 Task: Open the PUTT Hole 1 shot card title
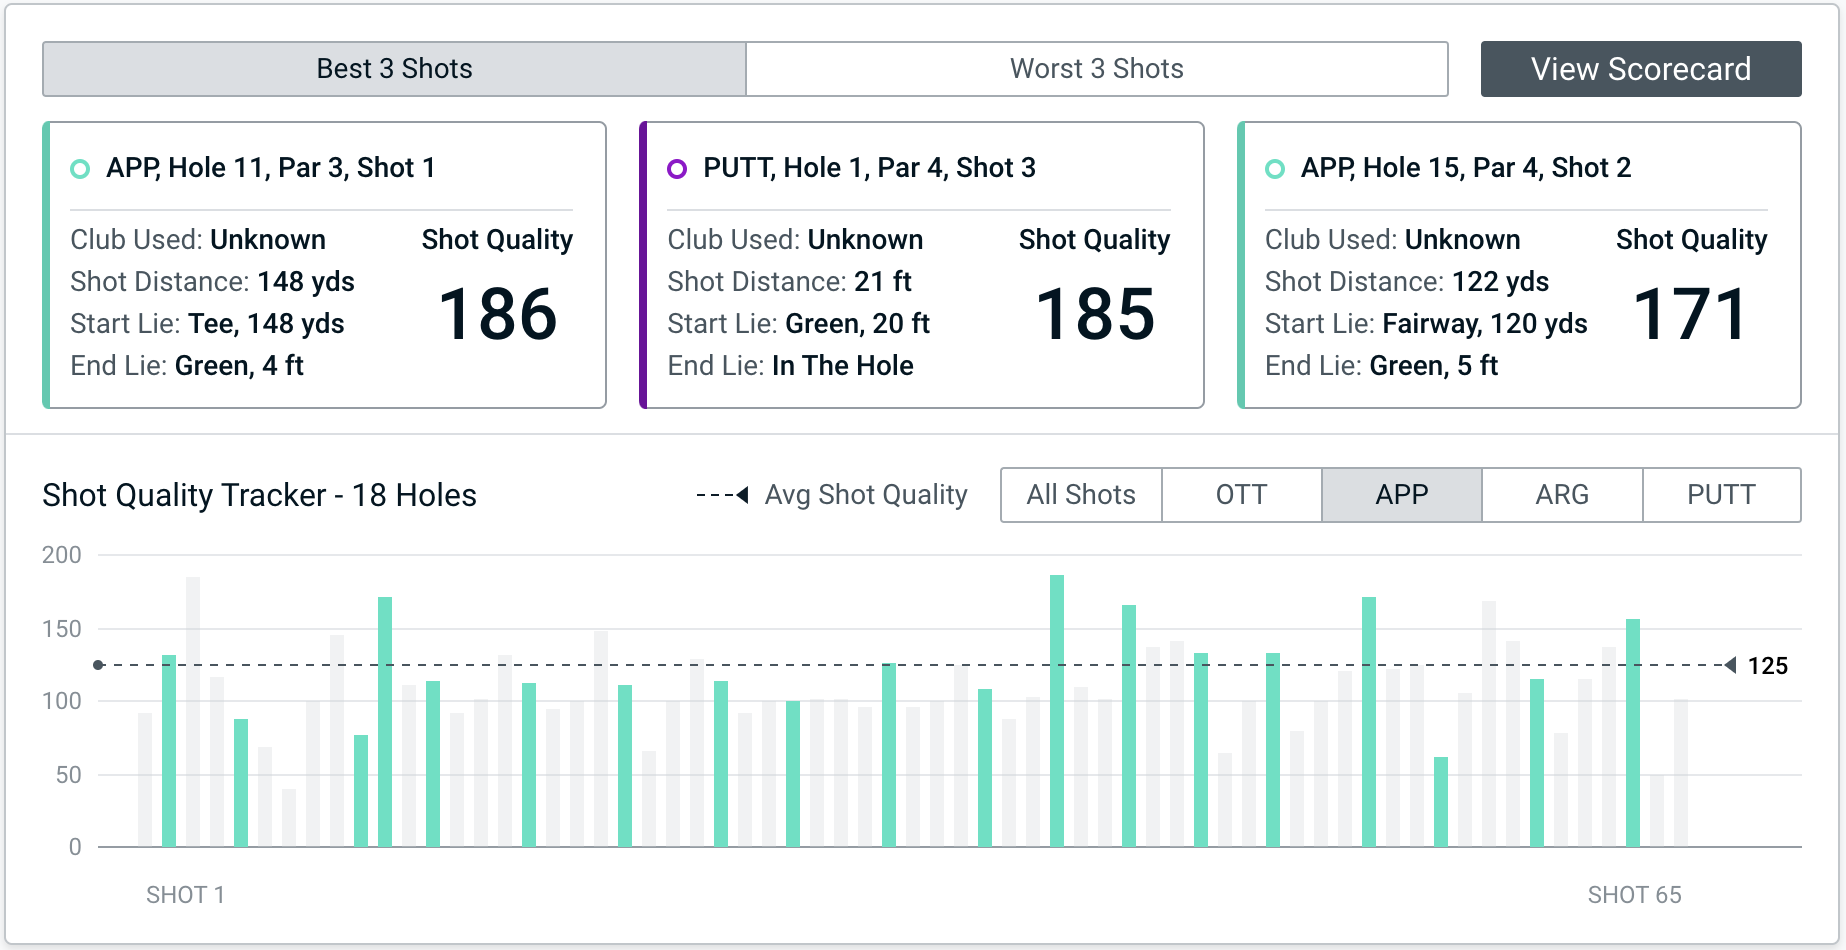[x=869, y=168]
